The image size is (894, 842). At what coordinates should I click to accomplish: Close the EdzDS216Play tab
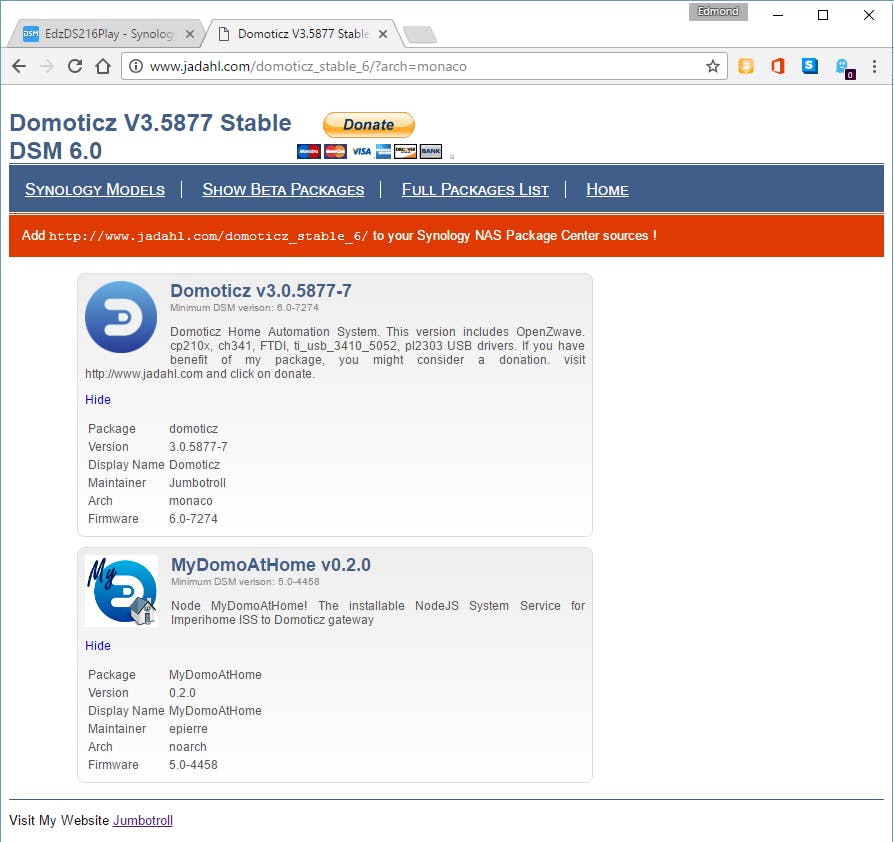point(190,34)
